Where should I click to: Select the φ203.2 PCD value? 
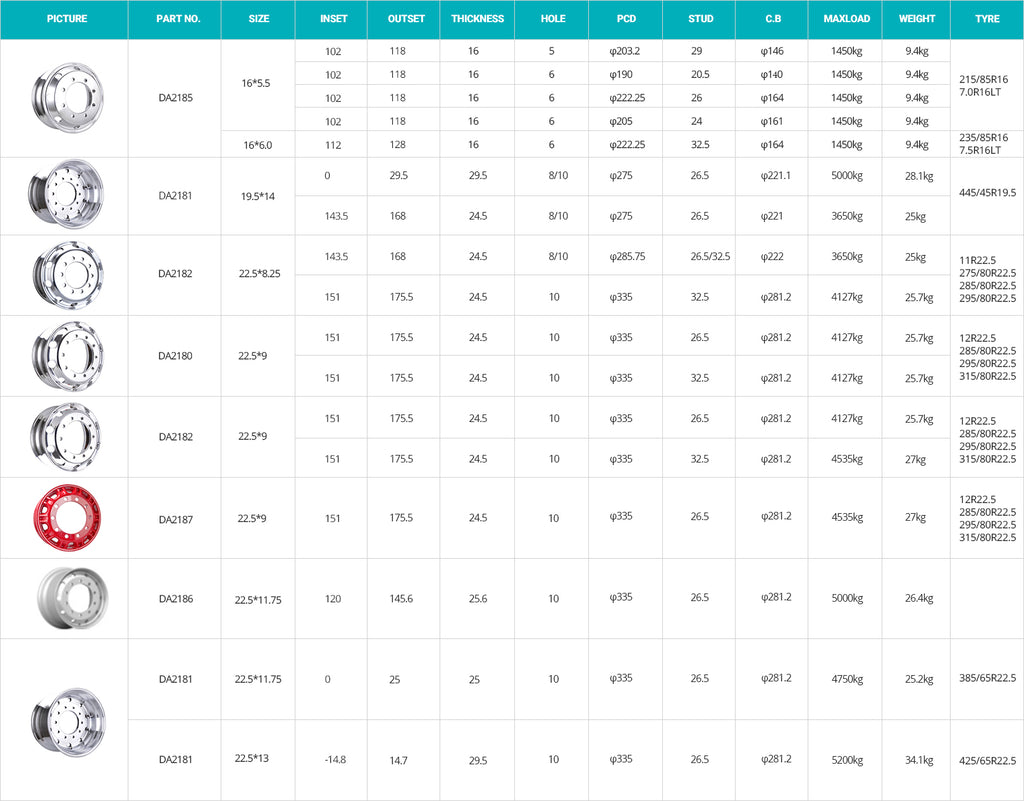[x=627, y=51]
